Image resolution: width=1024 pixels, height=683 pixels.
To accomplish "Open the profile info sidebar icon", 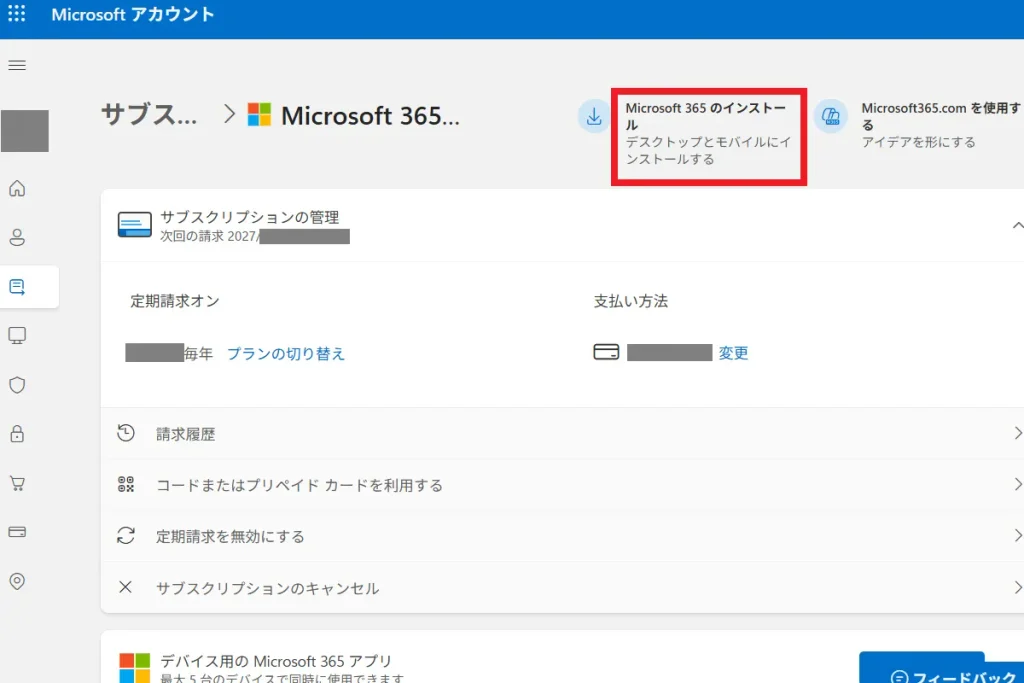I will pos(17,237).
